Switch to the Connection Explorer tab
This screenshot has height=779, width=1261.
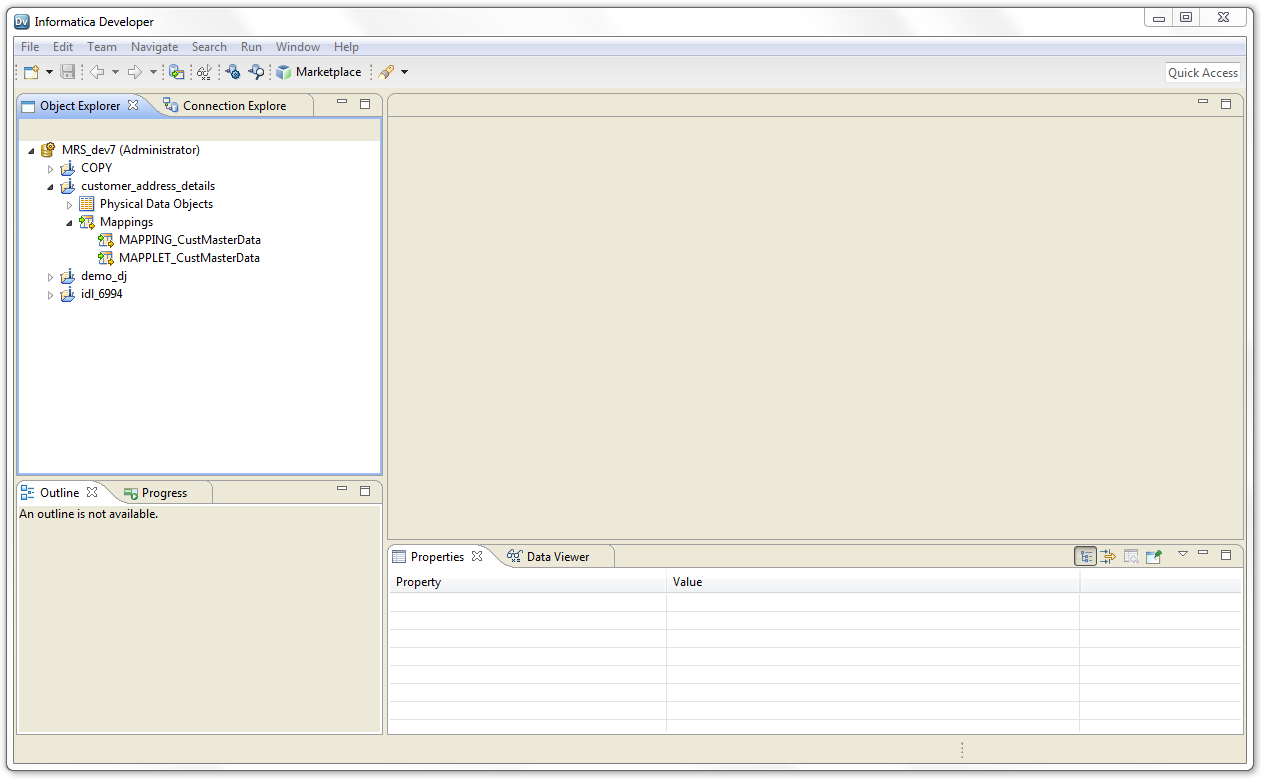click(x=234, y=105)
